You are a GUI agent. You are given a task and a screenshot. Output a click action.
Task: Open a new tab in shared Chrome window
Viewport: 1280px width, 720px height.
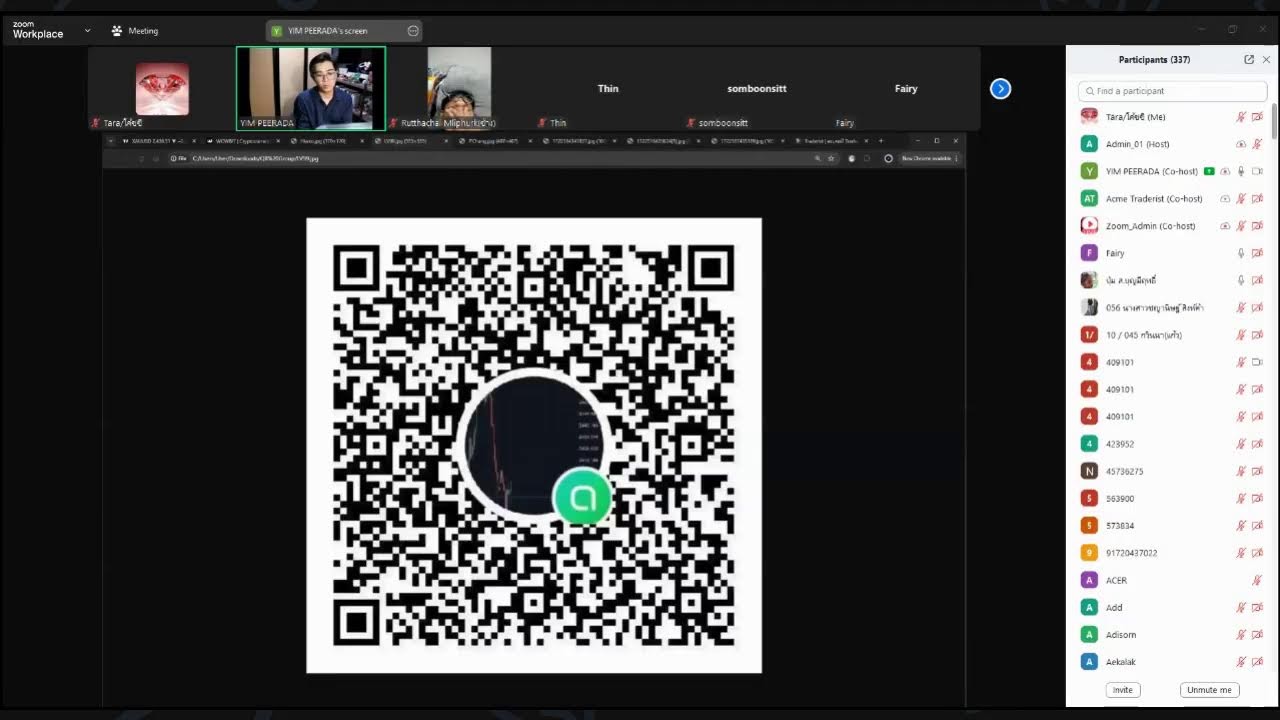tap(881, 141)
